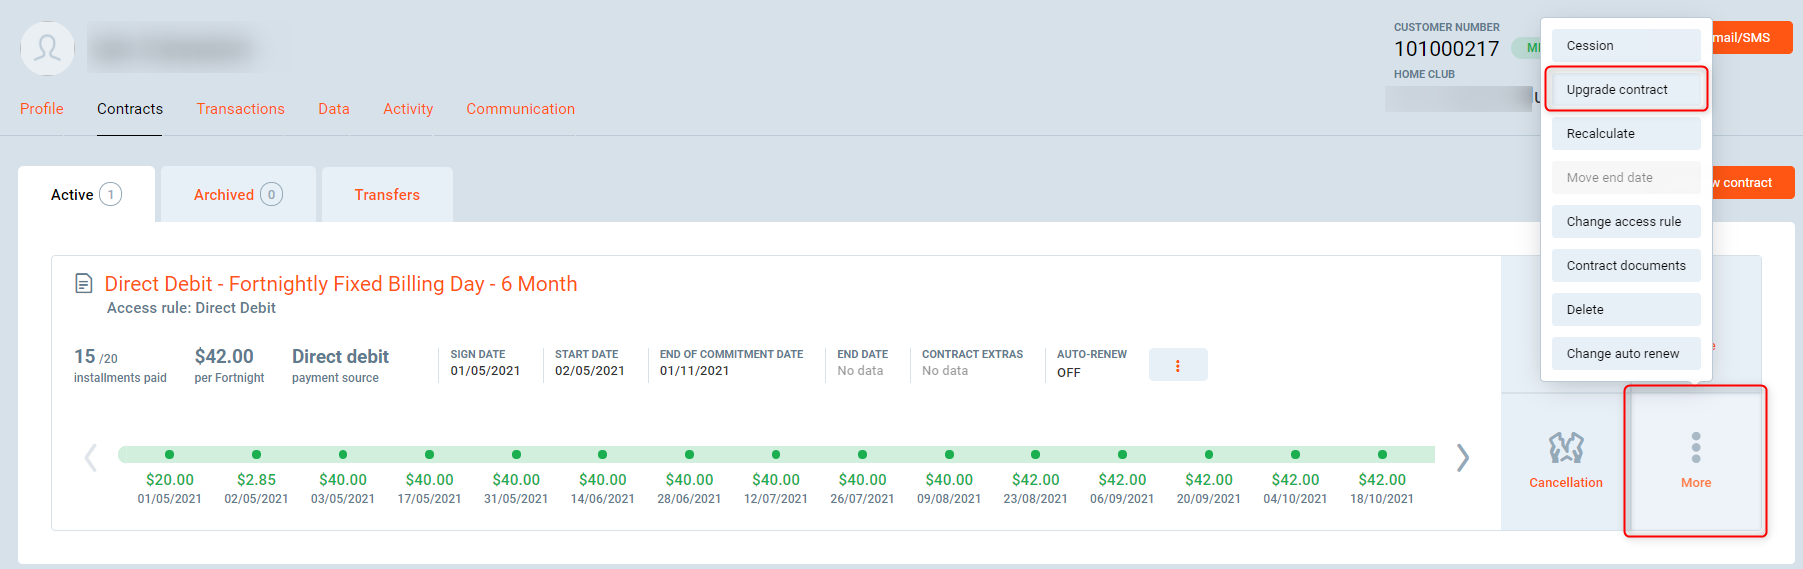Viewport: 1803px width, 569px height.
Task: Select Recalculate menu option
Action: pyautogui.click(x=1625, y=134)
